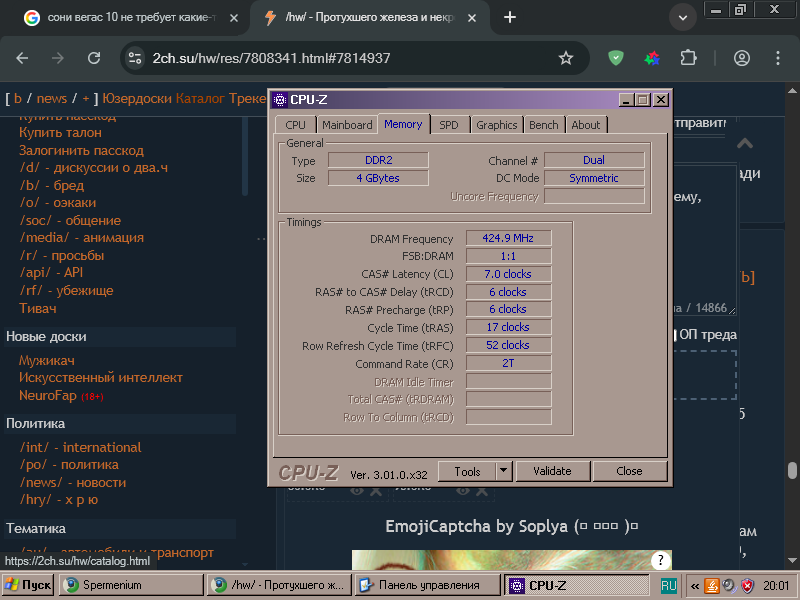The height and width of the screenshot is (600, 800).
Task: Bookmark this page with the star icon
Action: coord(566,58)
